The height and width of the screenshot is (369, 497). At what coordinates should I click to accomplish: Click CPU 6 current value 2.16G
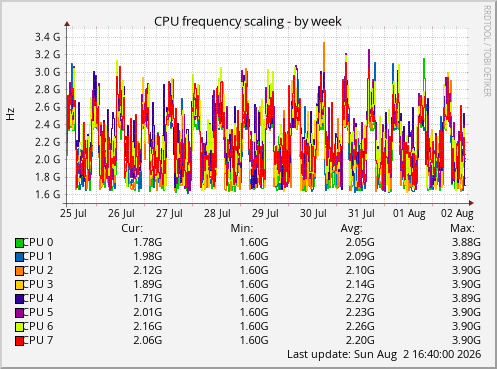click(x=148, y=326)
